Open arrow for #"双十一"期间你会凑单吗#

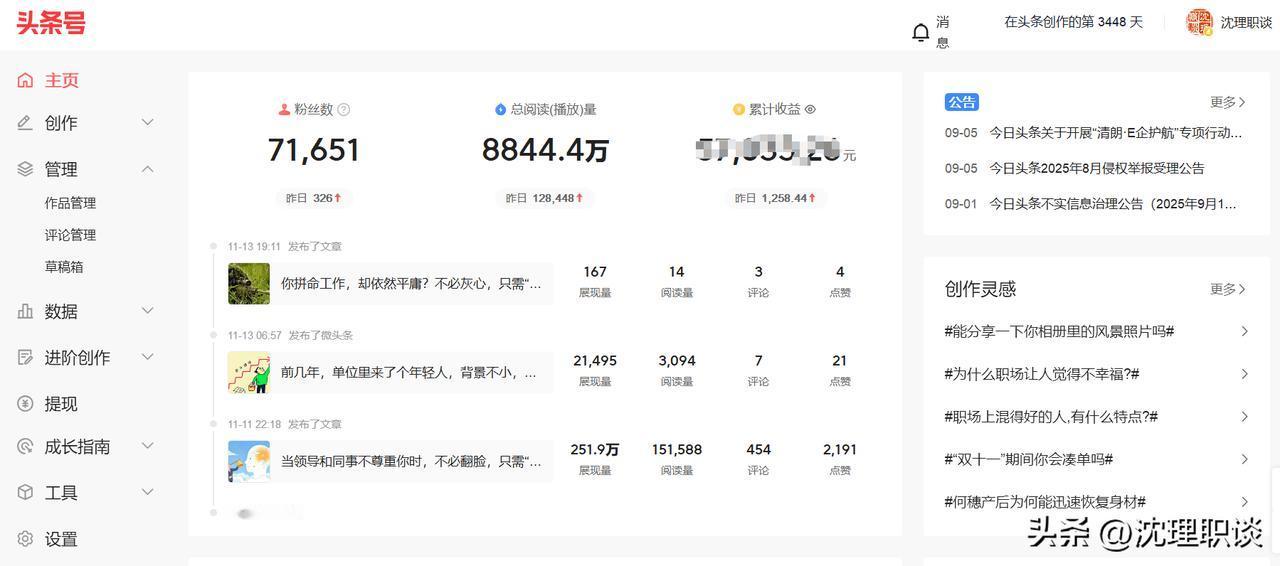click(x=1244, y=459)
